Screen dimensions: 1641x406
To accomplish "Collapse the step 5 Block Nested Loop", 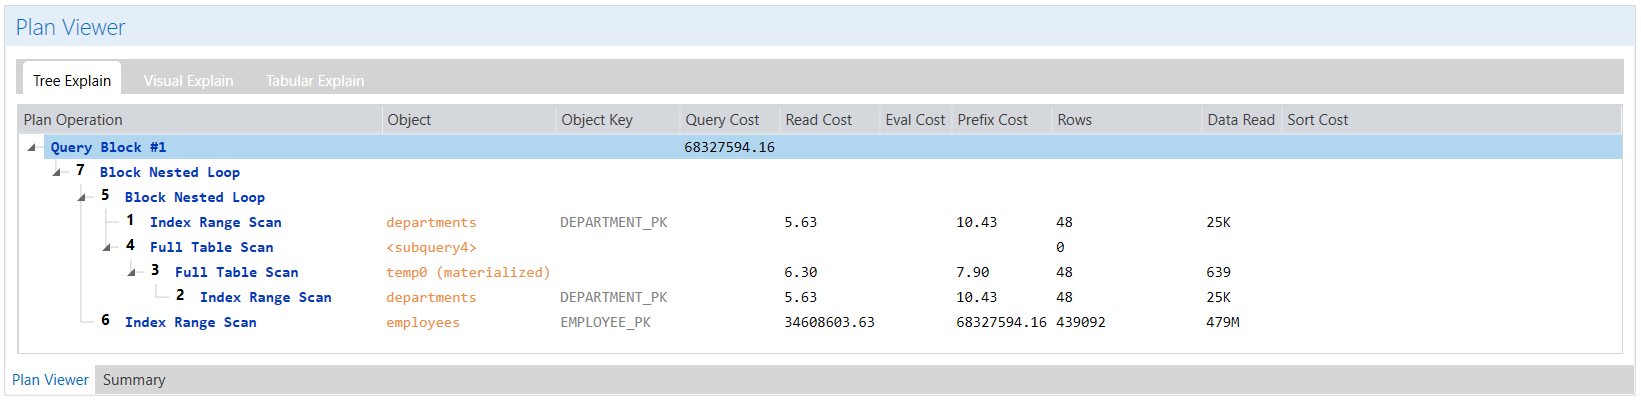I will pyautogui.click(x=82, y=198).
